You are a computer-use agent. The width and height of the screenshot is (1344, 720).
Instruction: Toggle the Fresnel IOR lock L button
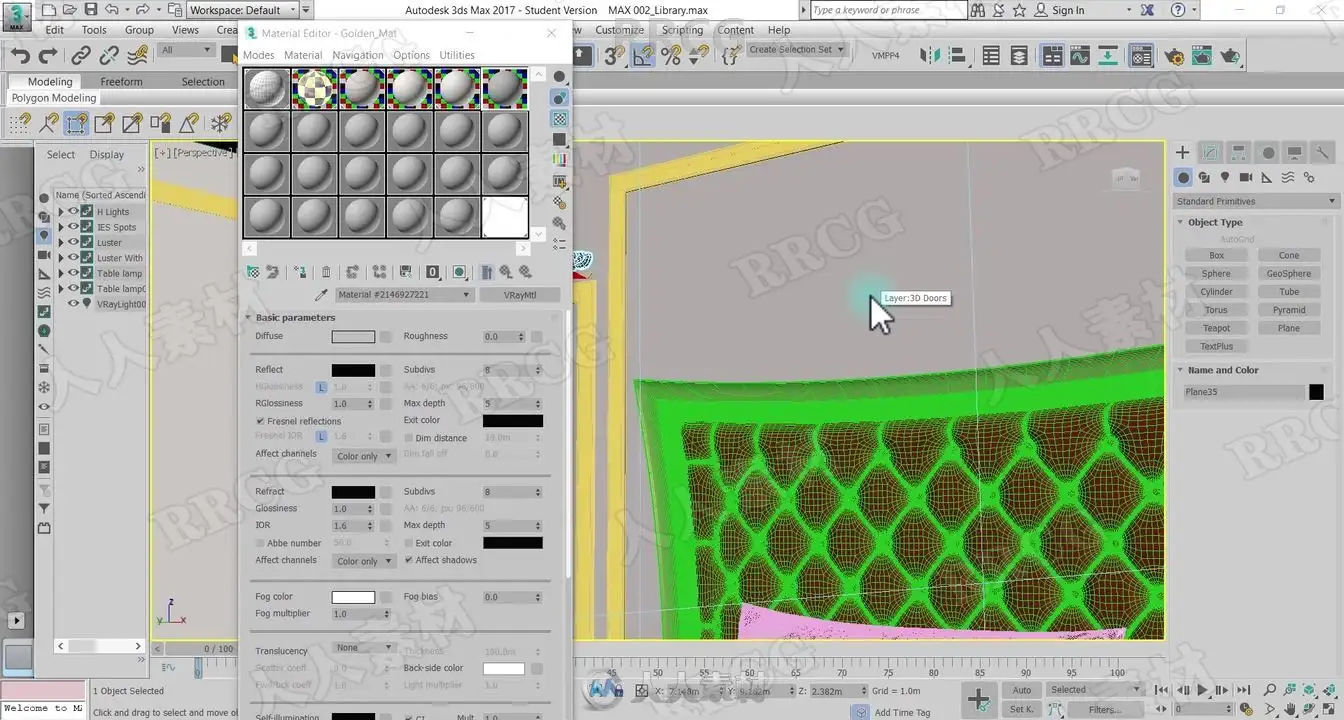pyautogui.click(x=322, y=437)
